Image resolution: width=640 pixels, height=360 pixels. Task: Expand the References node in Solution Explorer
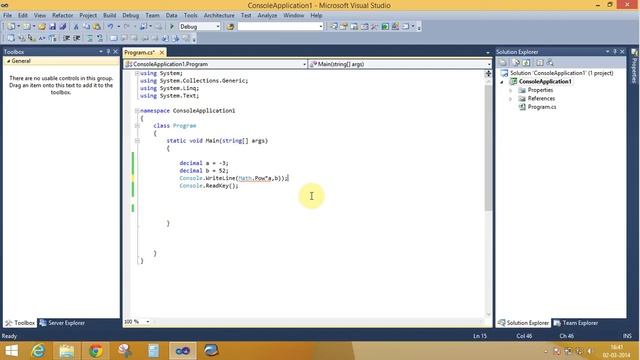pos(511,99)
